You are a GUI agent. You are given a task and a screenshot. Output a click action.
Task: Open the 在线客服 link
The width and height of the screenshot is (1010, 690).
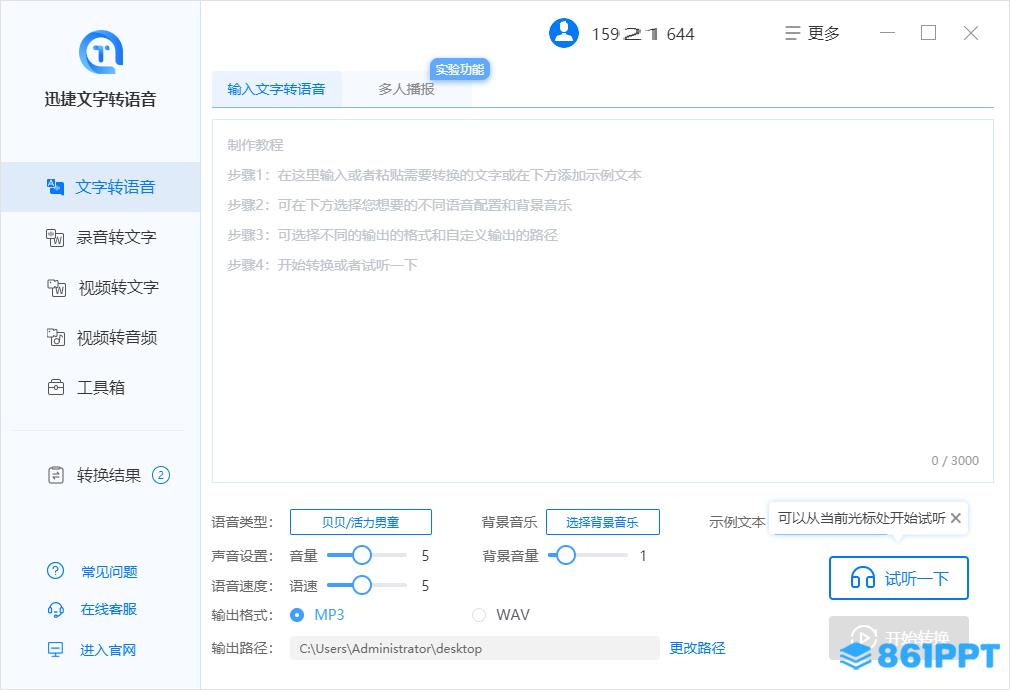tap(109, 609)
